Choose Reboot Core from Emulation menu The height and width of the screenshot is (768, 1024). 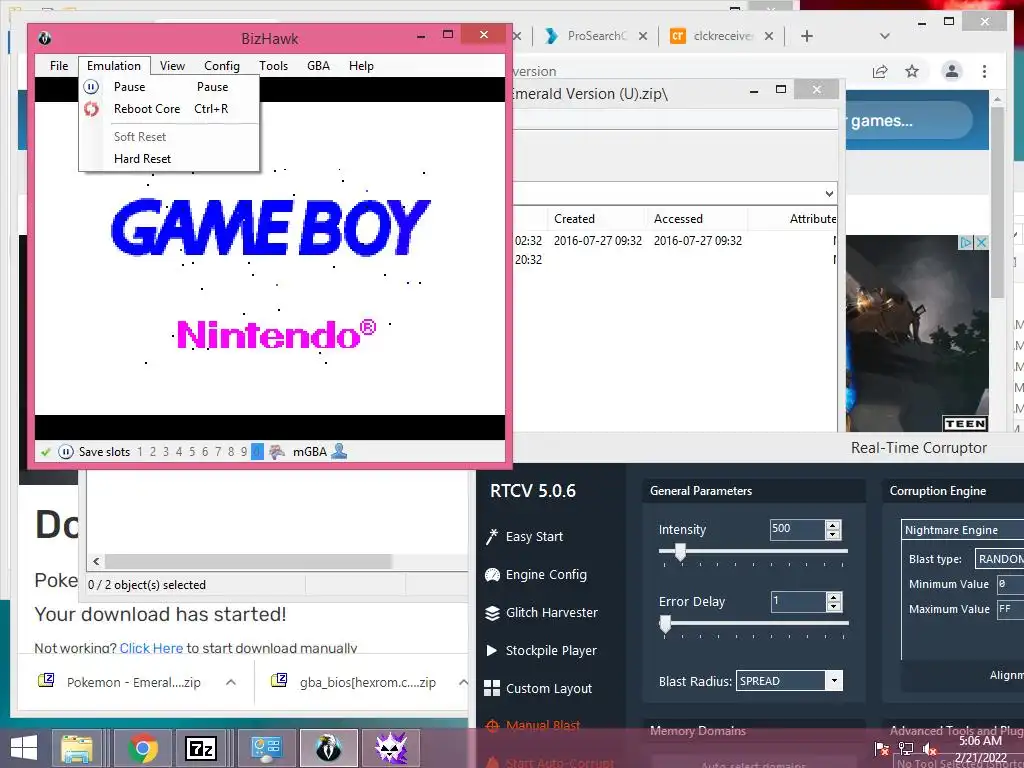170,109
